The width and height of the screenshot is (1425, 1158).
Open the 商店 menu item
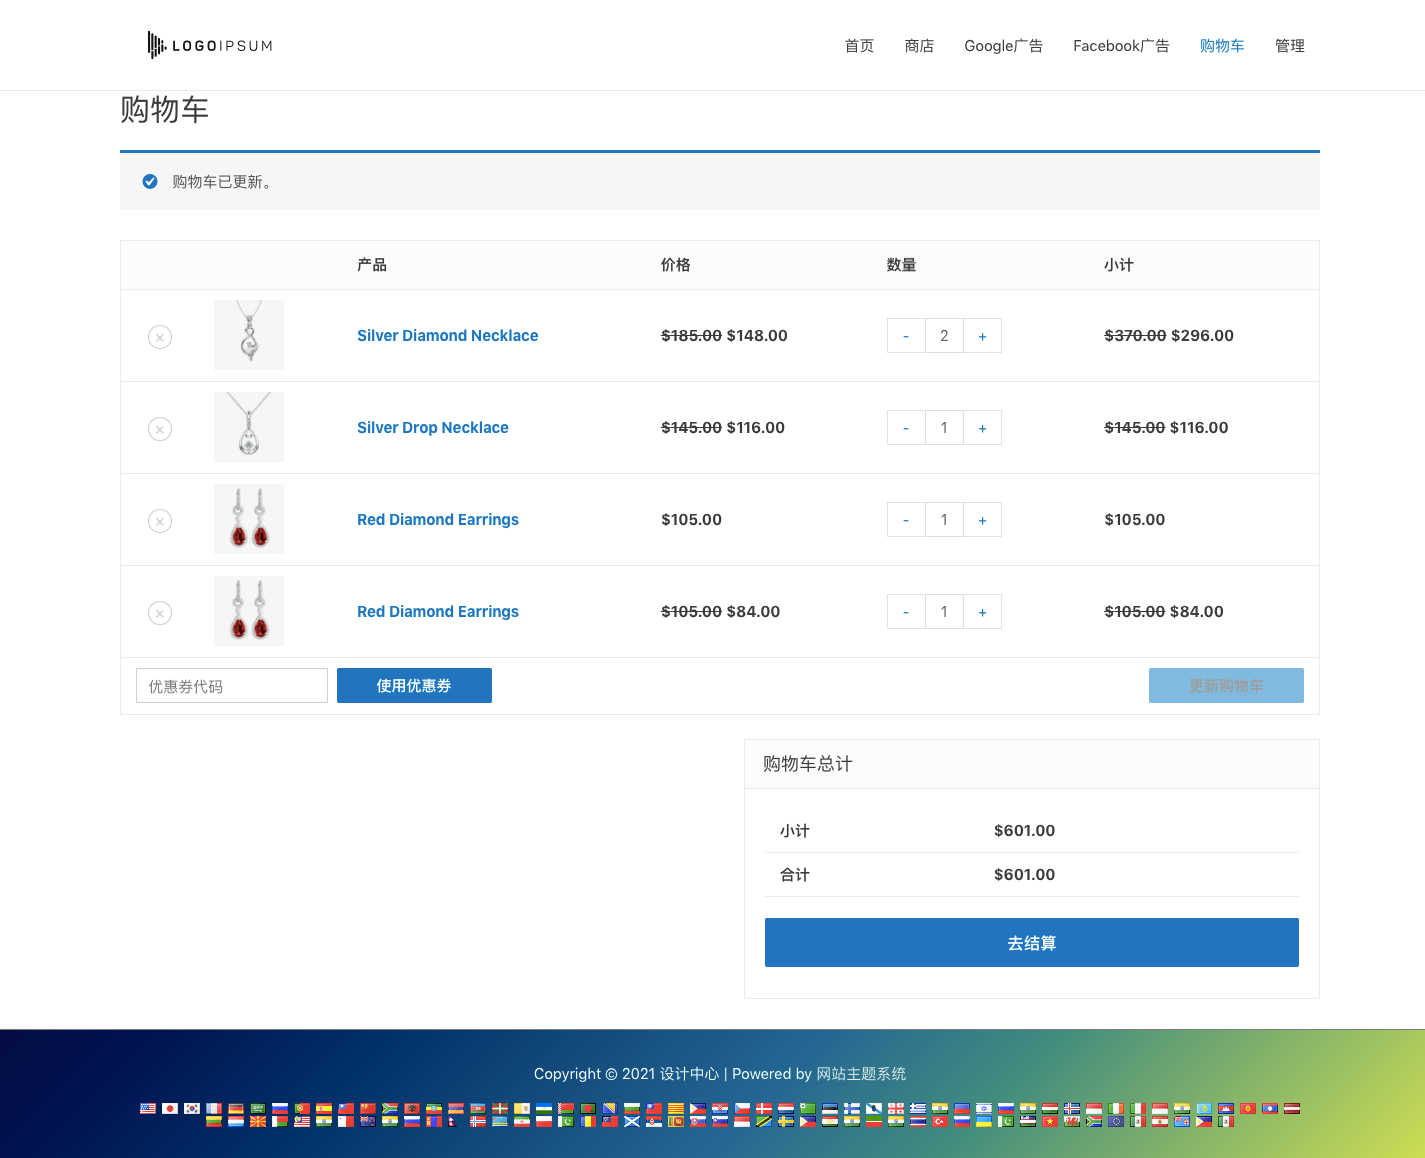click(919, 46)
